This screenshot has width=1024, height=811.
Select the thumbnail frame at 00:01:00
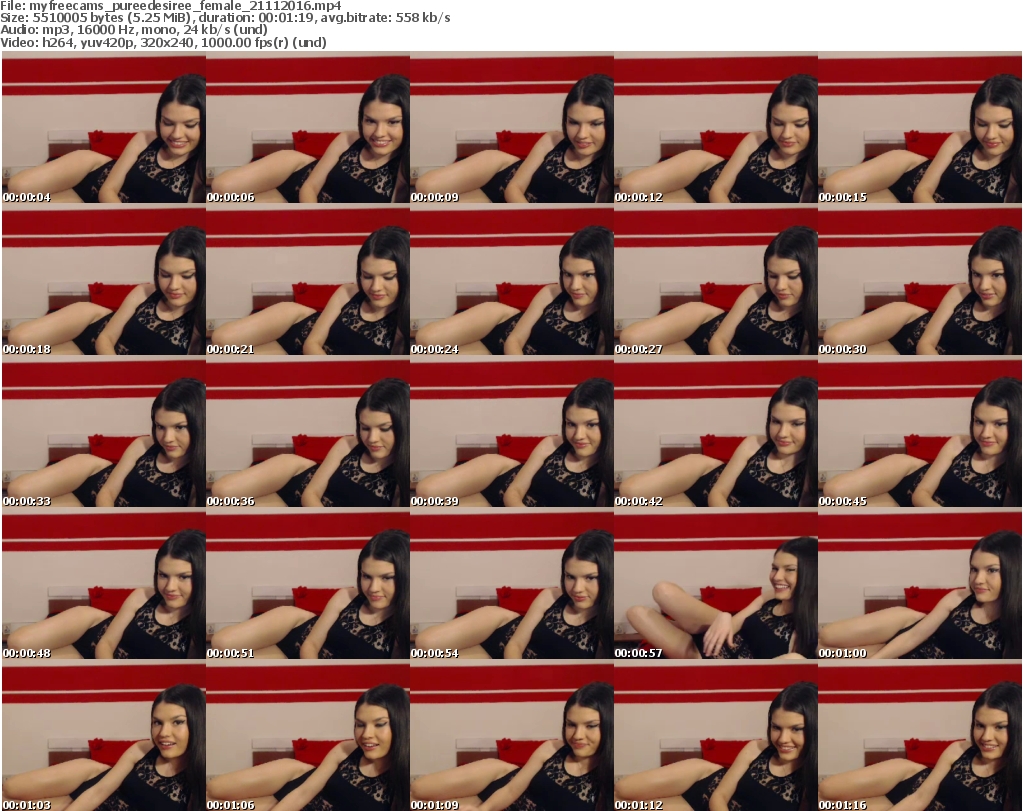[x=920, y=584]
